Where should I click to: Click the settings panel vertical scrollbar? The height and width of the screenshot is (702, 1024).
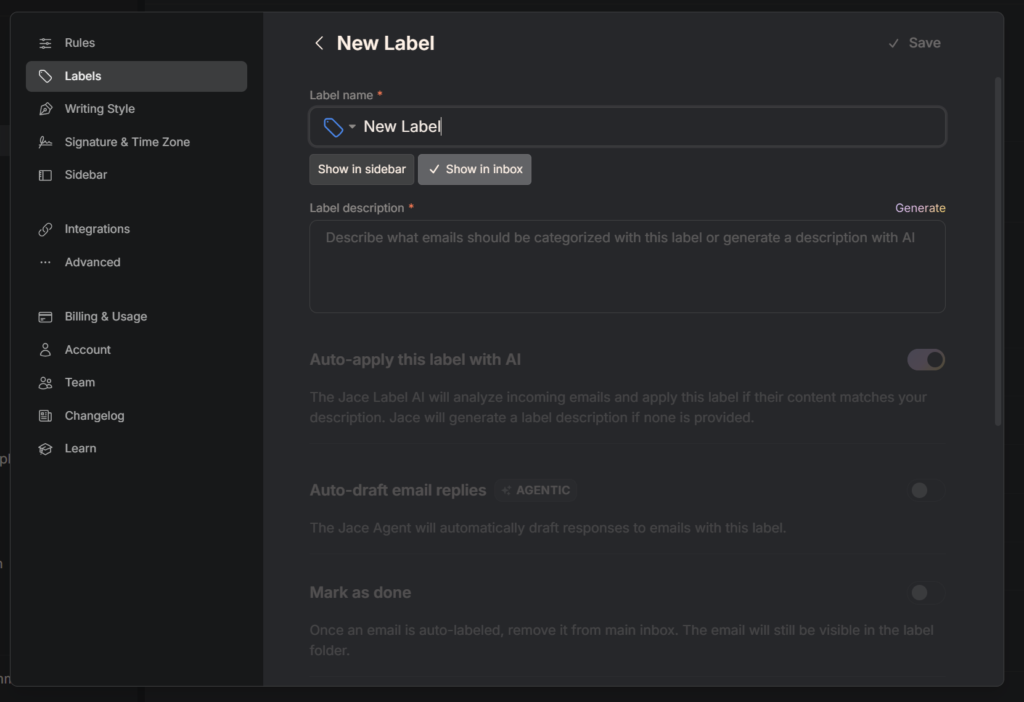point(997,250)
